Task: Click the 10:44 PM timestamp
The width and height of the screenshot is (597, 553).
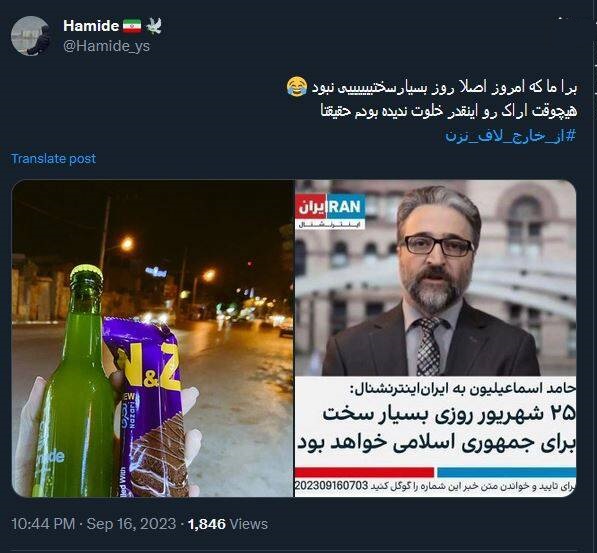Action: tap(43, 524)
